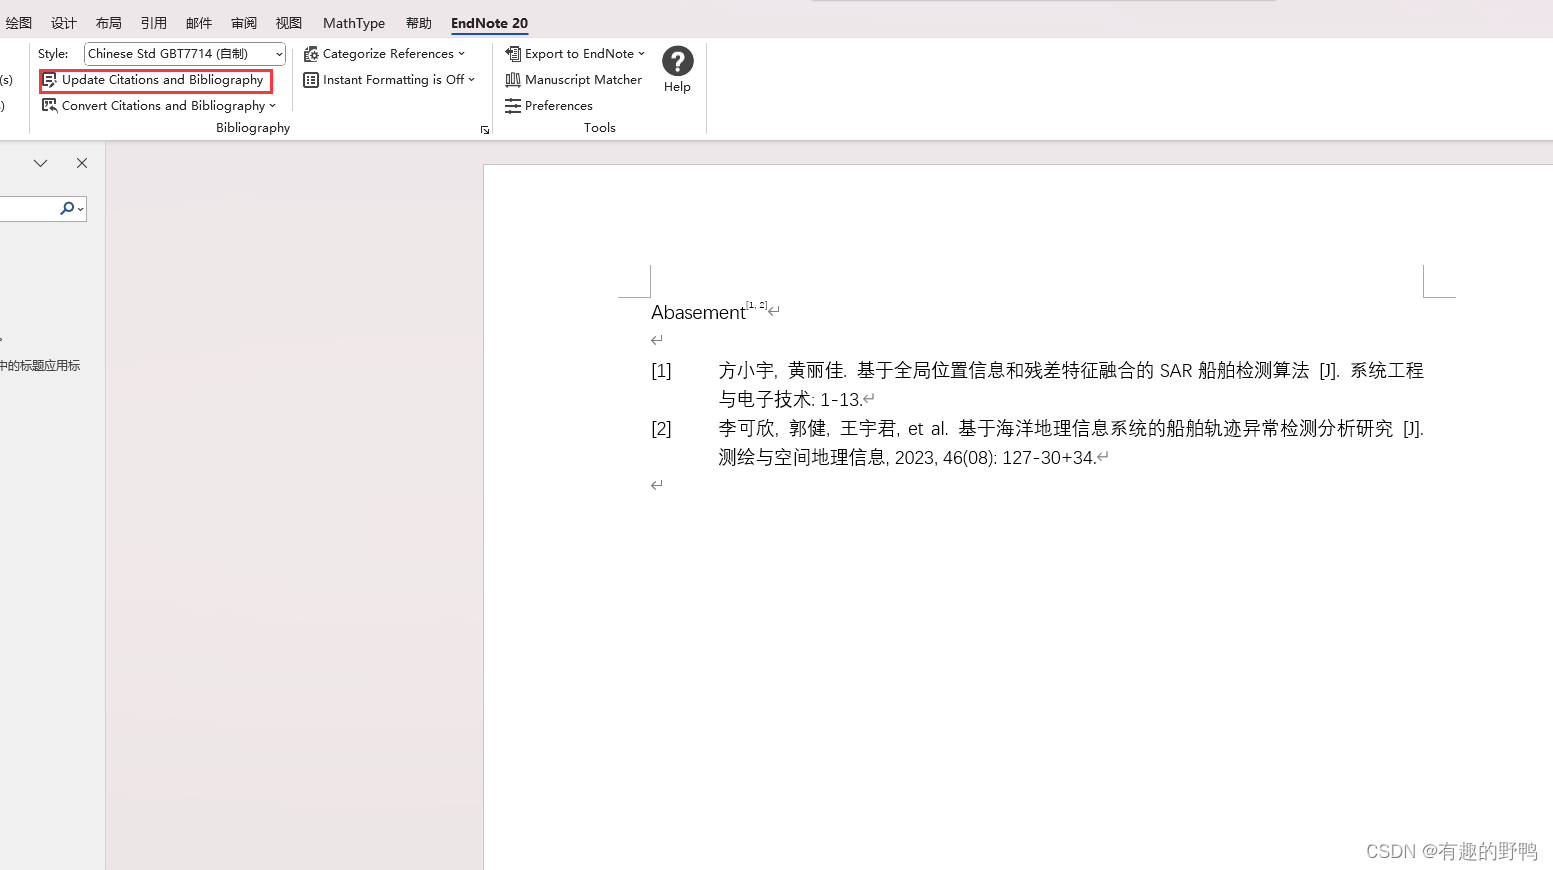The width and height of the screenshot is (1553, 870).
Task: Open the 引用 tab
Action: [x=154, y=23]
